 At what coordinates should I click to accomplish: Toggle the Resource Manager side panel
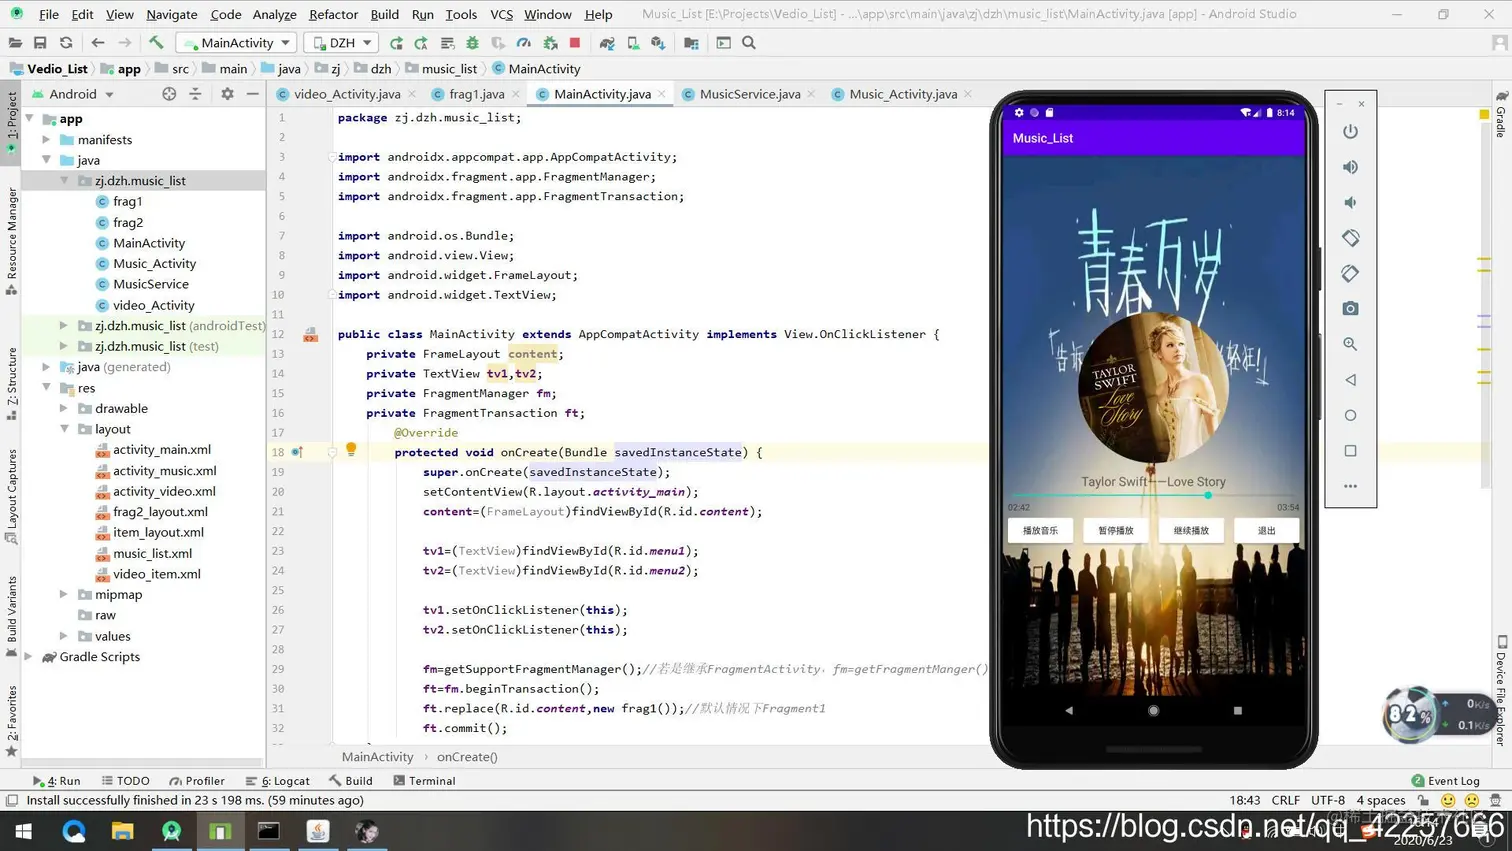point(12,240)
